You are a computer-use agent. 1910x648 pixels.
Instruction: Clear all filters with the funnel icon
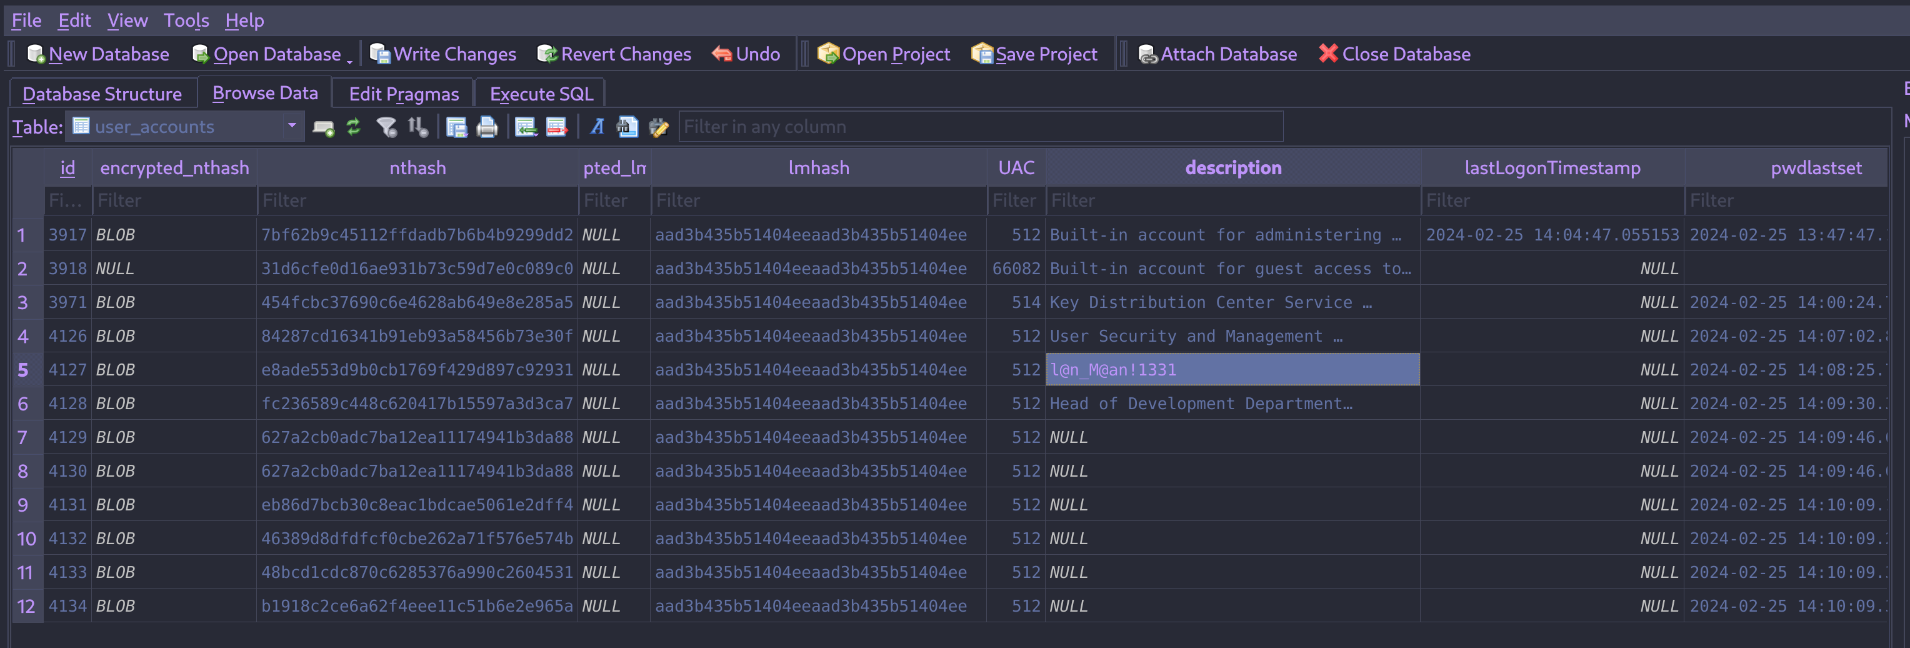[x=386, y=127]
